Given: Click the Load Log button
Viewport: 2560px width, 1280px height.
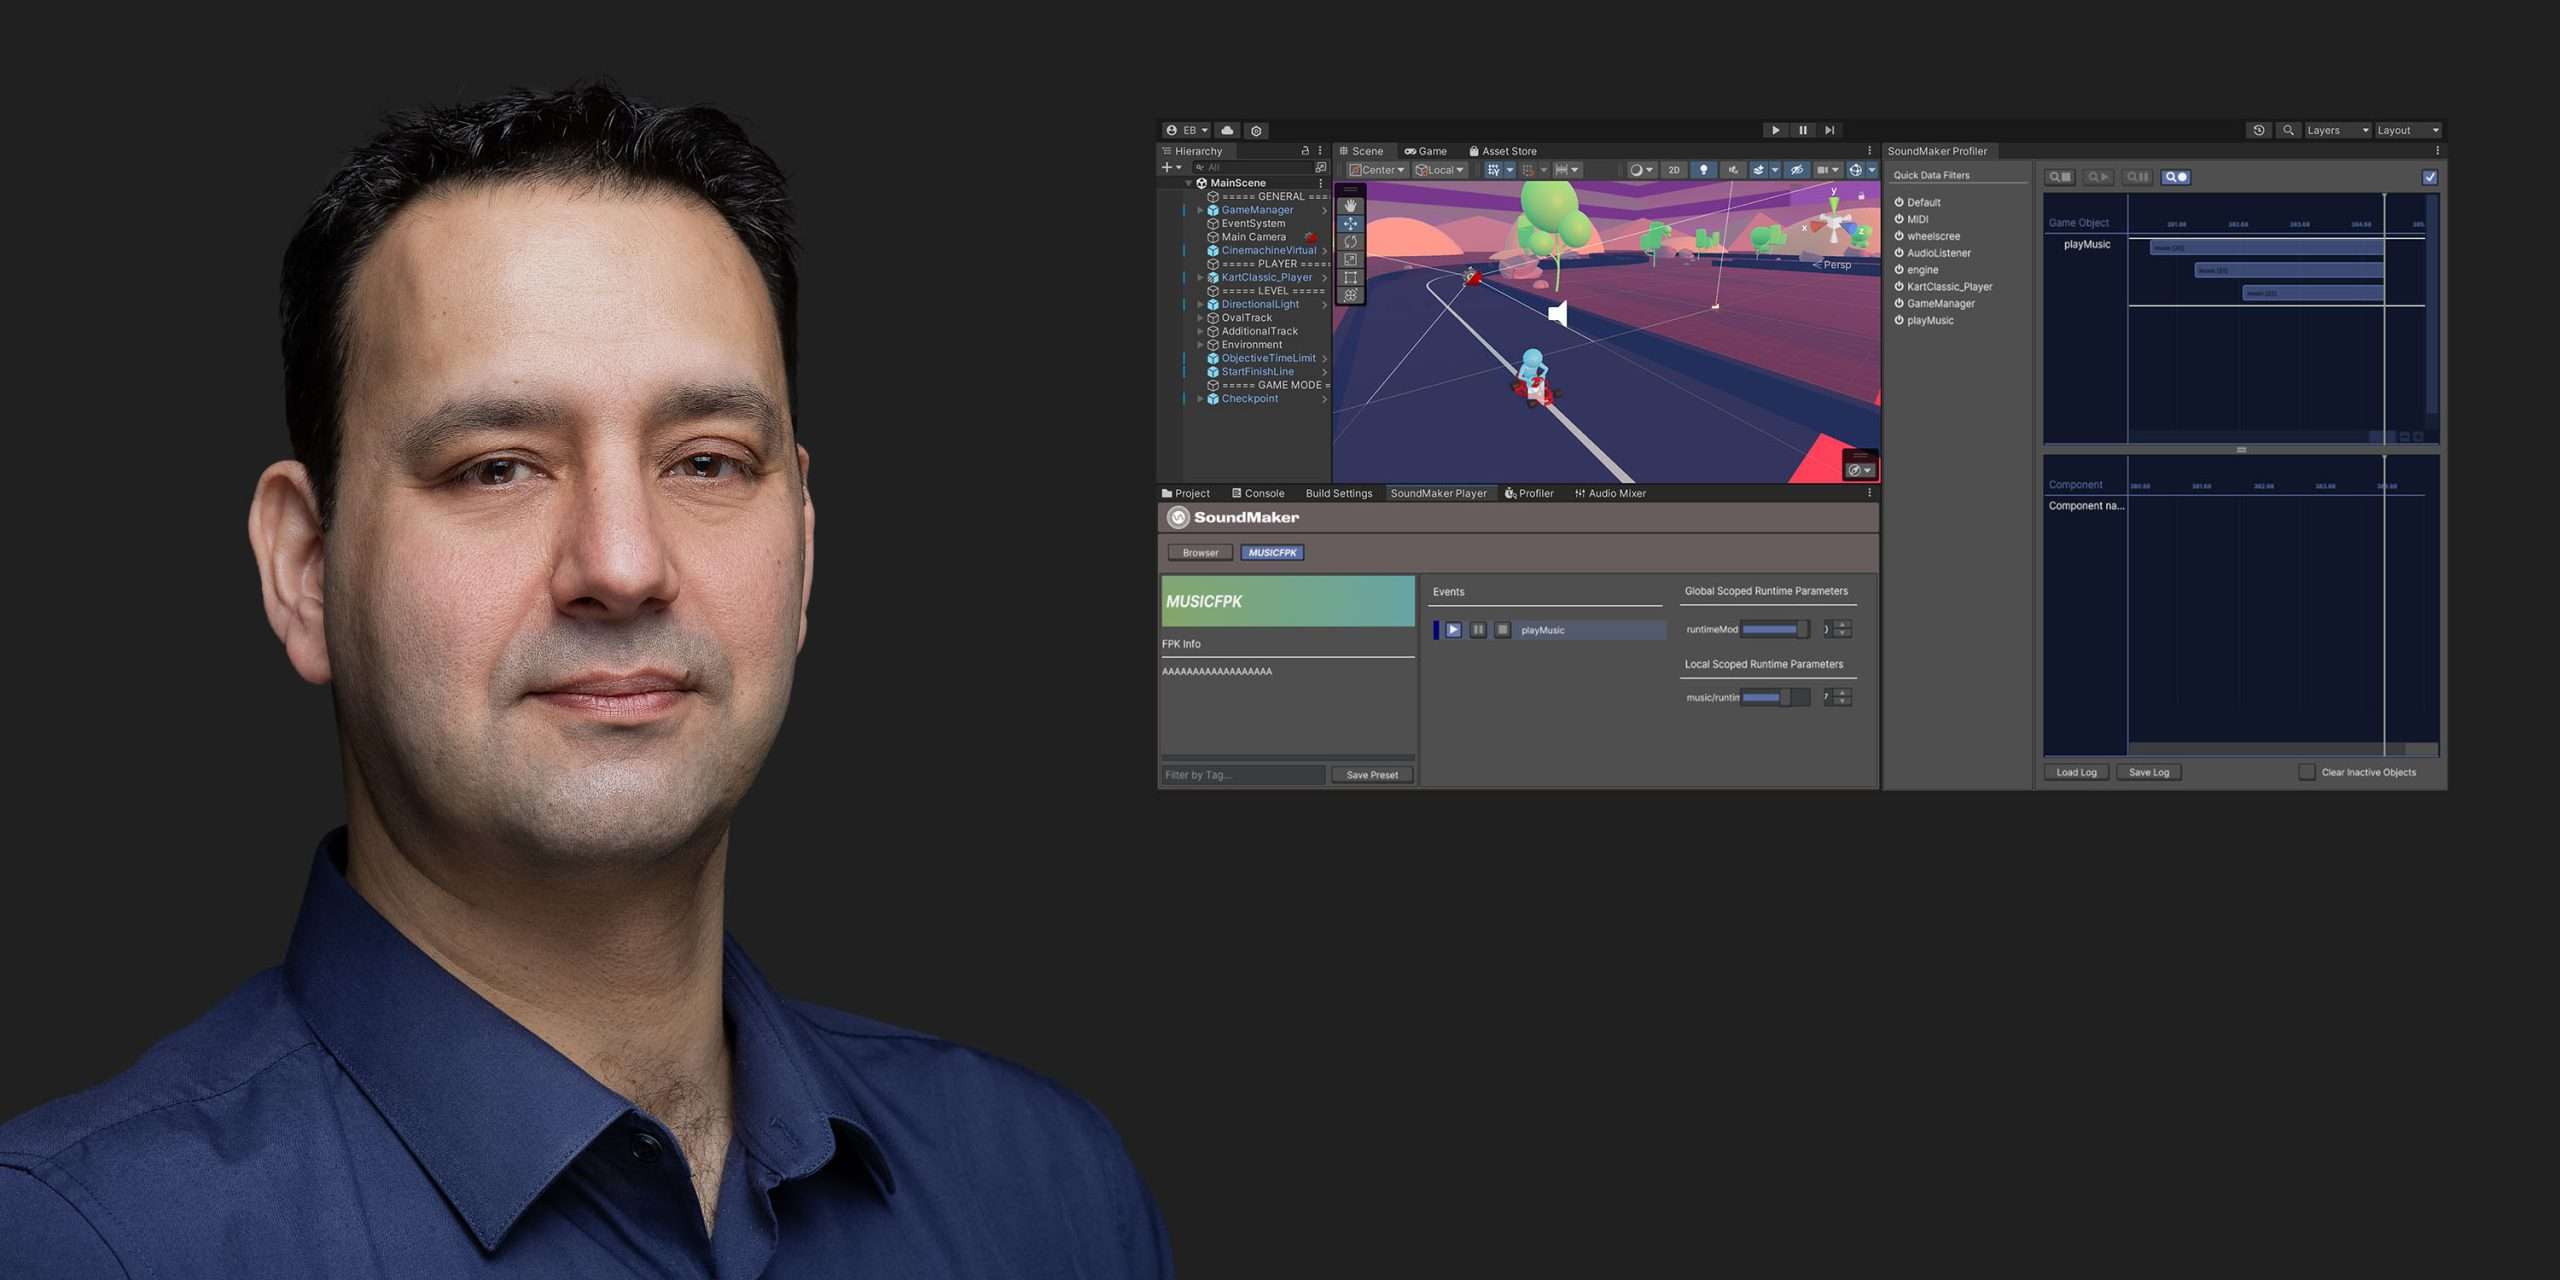Looking at the screenshot, I should (2076, 772).
